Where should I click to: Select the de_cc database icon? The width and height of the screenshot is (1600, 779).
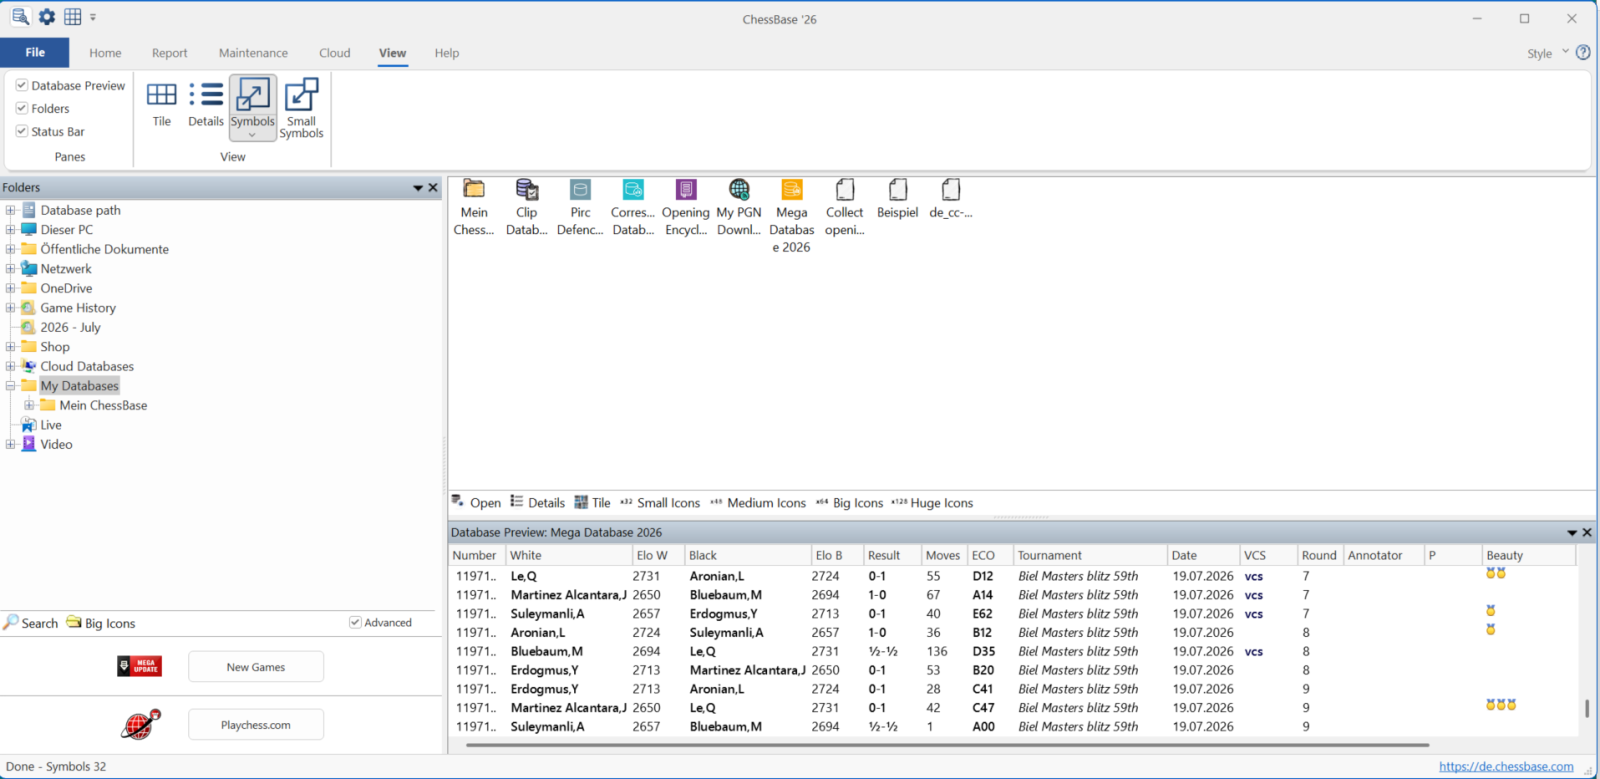click(x=951, y=199)
